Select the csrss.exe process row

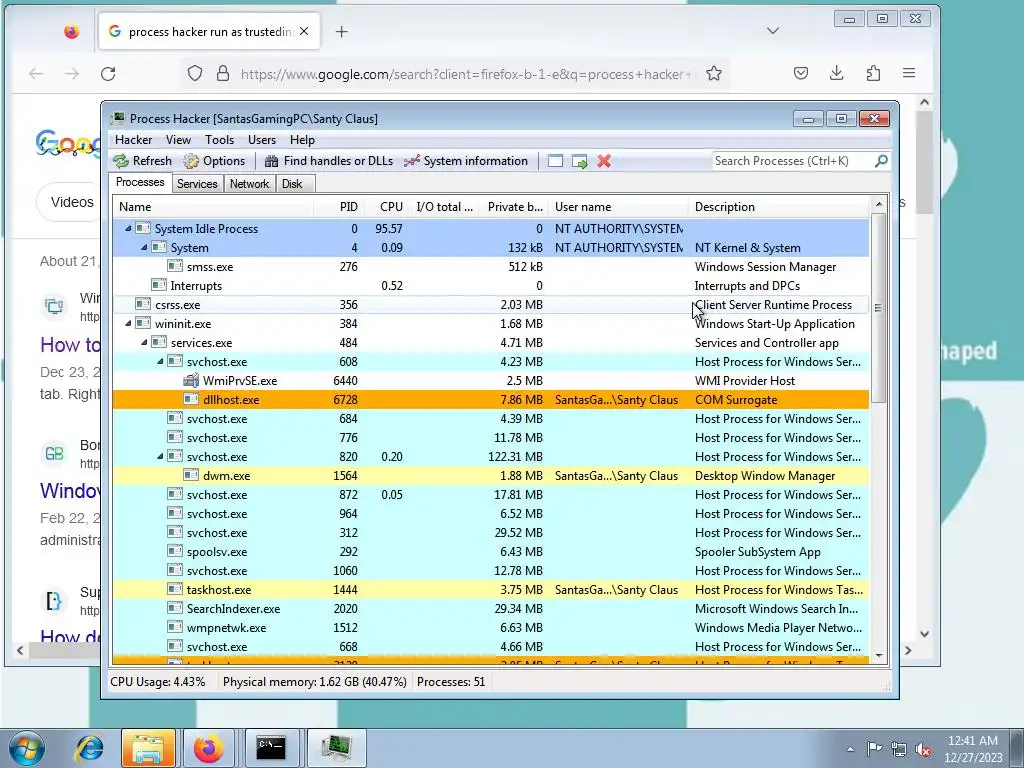click(x=491, y=304)
